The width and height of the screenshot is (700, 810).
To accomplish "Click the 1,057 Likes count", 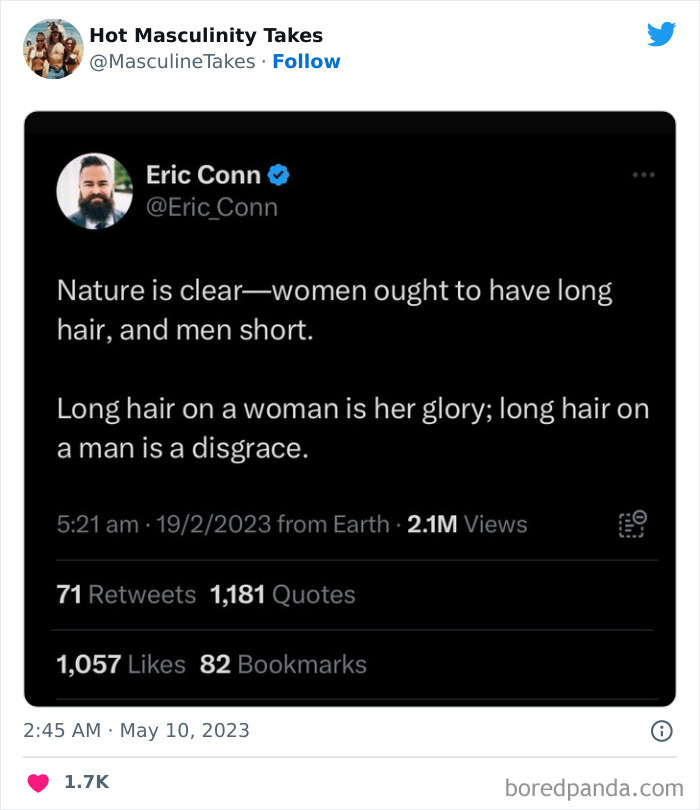I will (120, 664).
